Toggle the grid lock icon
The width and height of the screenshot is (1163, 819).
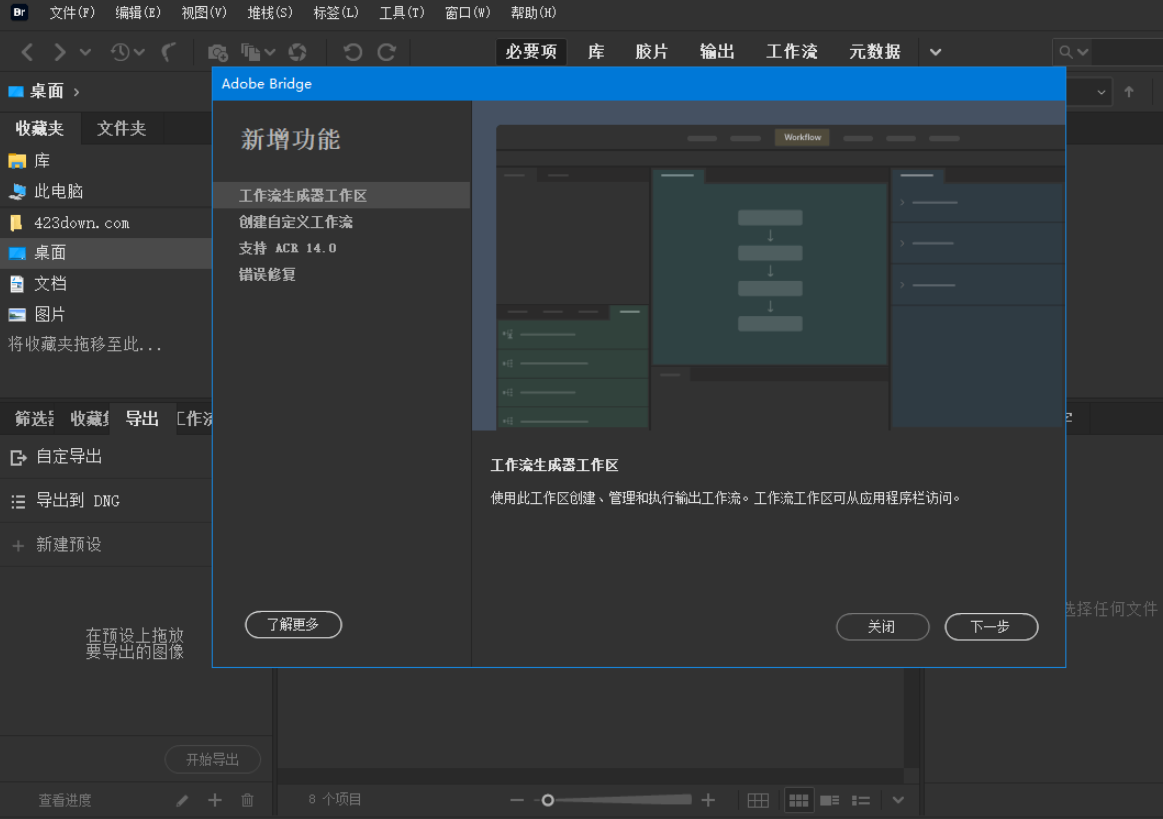point(758,800)
